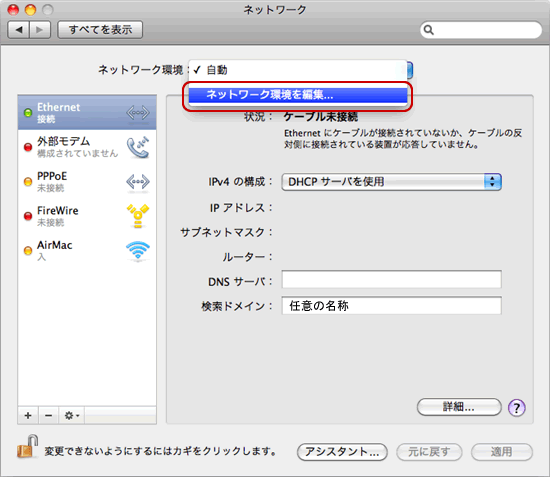The height and width of the screenshot is (477, 550).
Task: Click the アシスタント... button
Action: point(342,452)
